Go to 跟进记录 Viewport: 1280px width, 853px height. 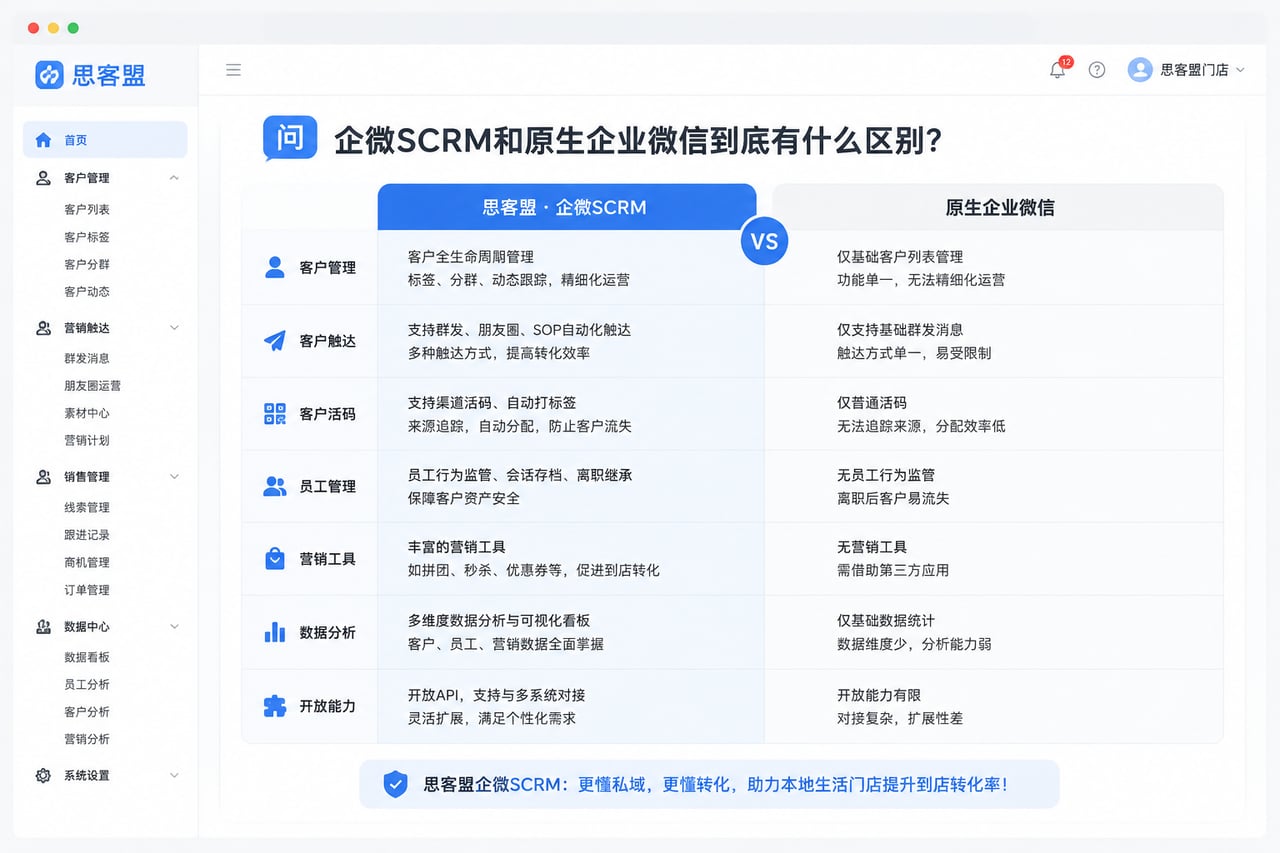(x=87, y=535)
